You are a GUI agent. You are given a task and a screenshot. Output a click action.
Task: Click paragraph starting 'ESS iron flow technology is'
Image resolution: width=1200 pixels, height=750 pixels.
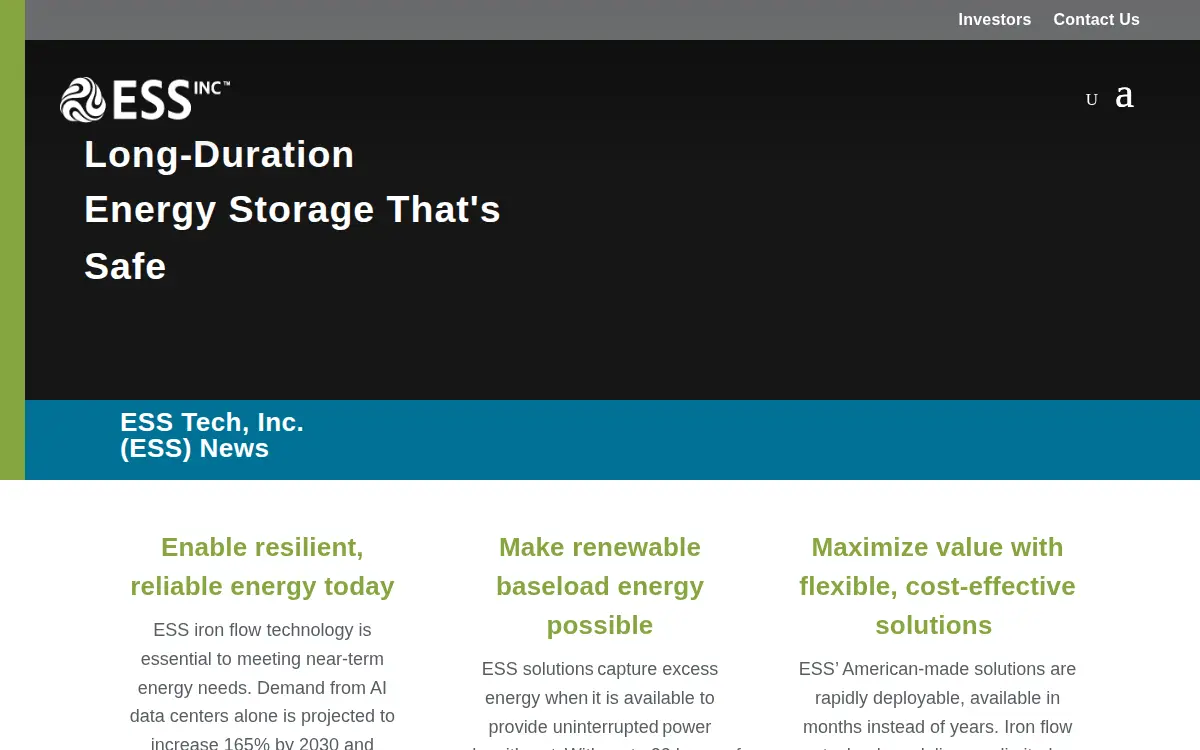click(x=262, y=684)
